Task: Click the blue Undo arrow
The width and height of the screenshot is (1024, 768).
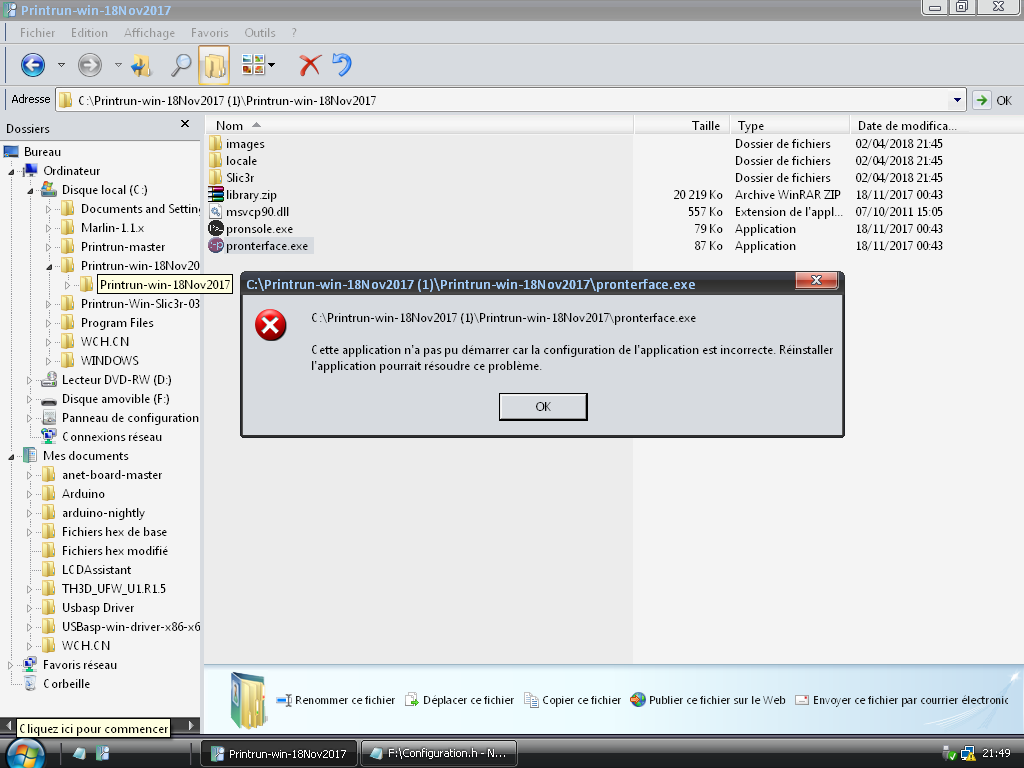Action: [342, 65]
